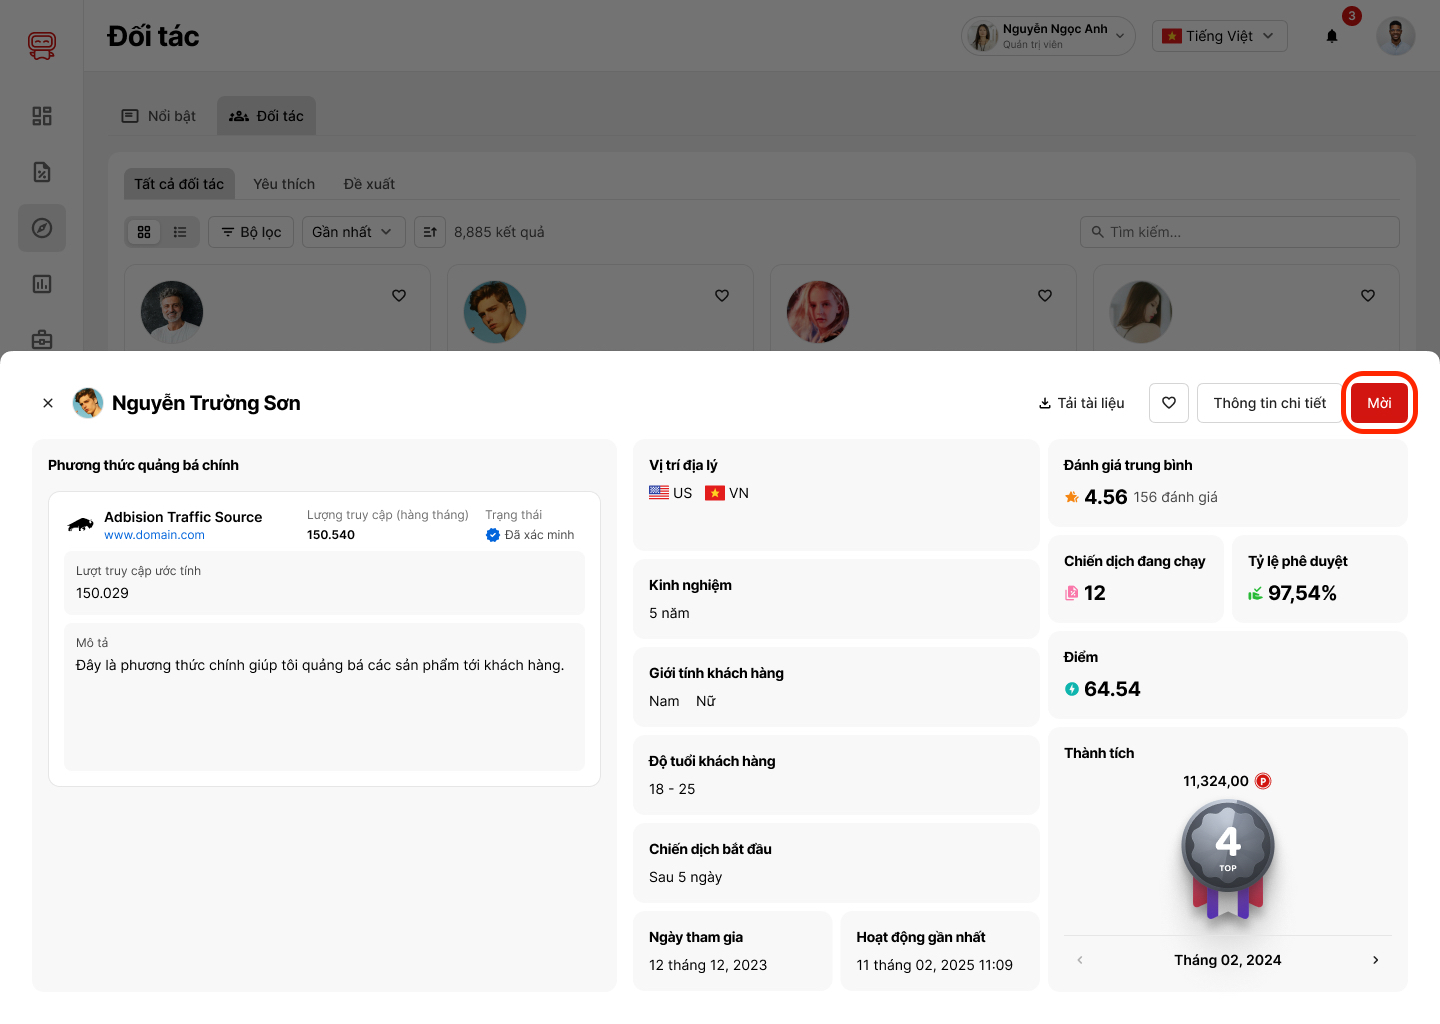
Task: Click the sort order icon
Action: pyautogui.click(x=430, y=232)
